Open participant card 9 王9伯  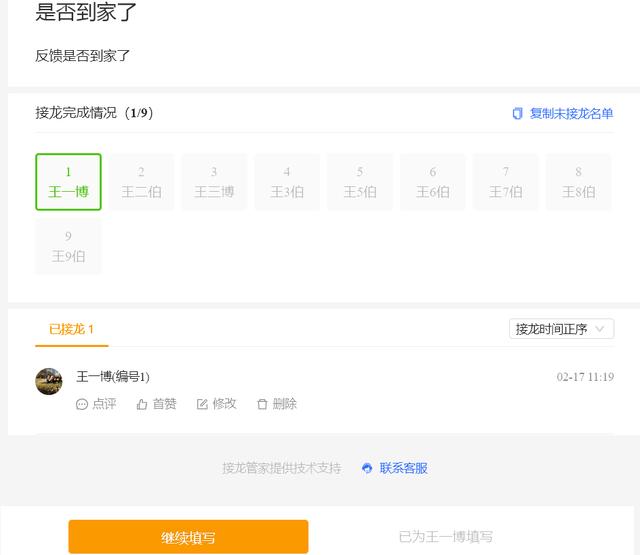tap(68, 246)
